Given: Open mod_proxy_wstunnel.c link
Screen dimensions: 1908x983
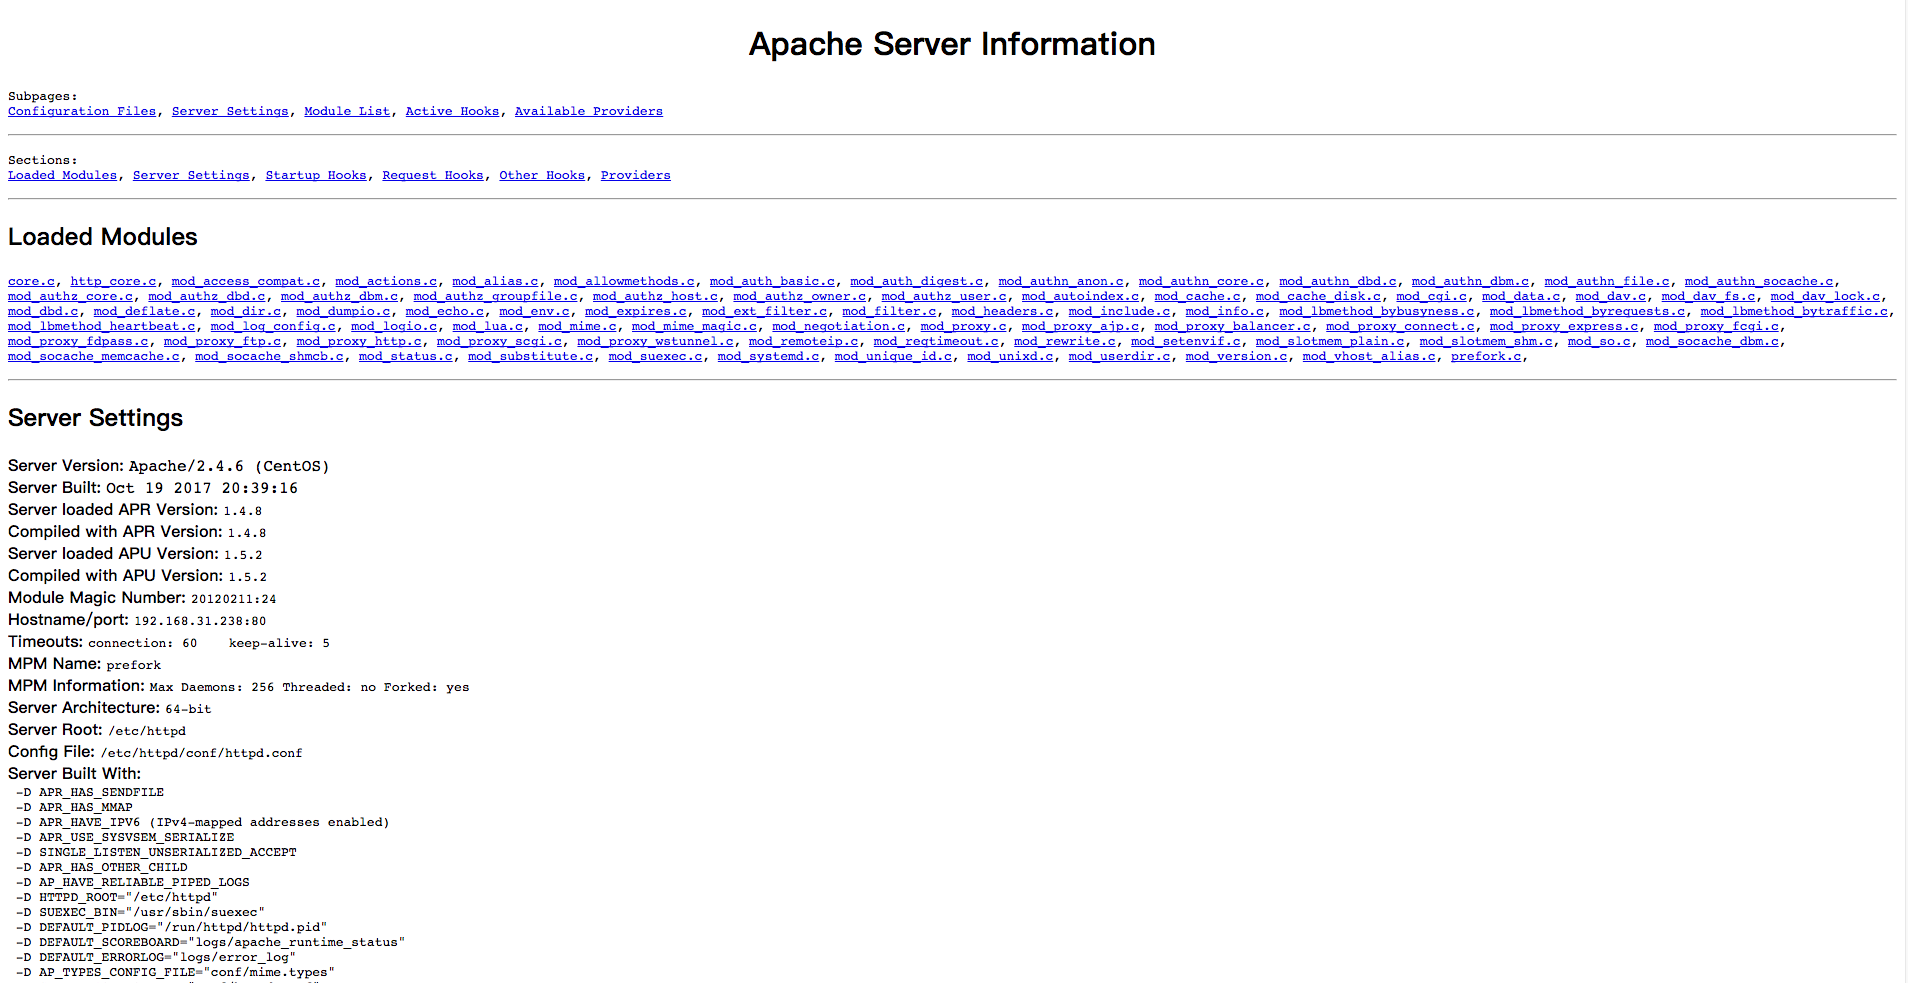Looking at the screenshot, I should (x=655, y=341).
